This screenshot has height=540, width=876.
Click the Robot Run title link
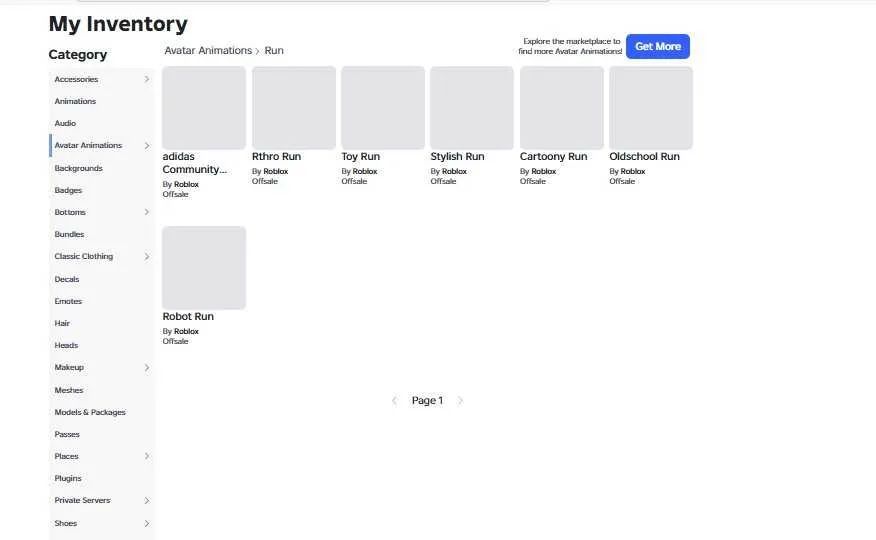pyautogui.click(x=188, y=317)
